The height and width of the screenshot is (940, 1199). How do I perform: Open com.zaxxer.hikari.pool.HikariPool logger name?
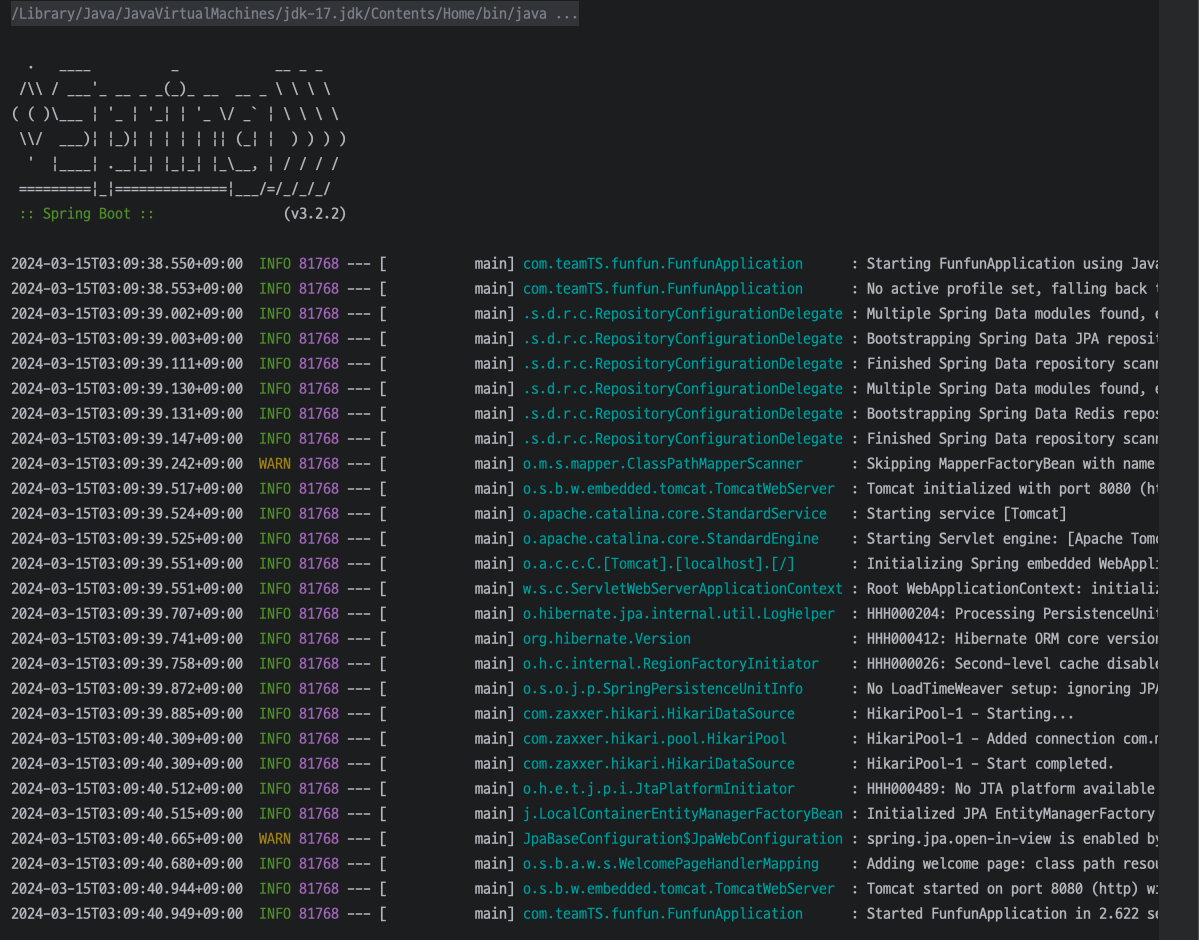[655, 739]
